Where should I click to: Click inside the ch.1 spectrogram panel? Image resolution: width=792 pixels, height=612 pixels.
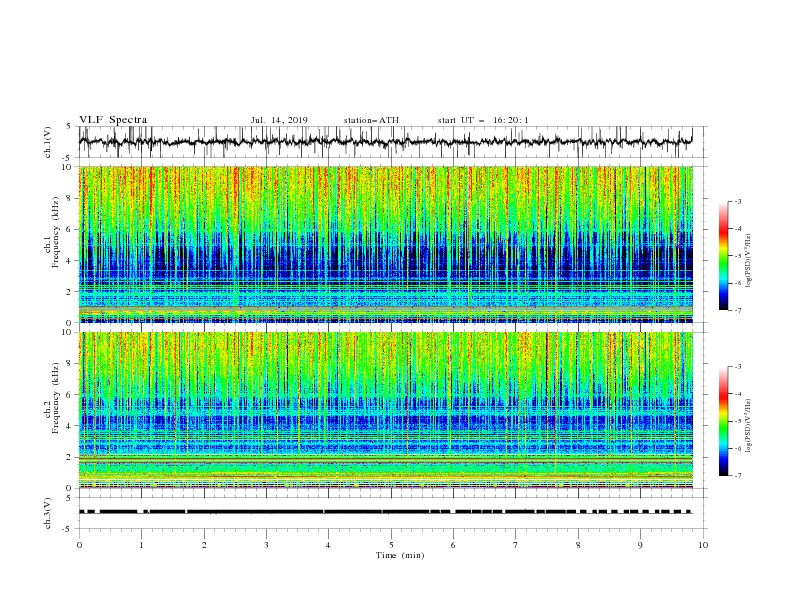[x=385, y=244]
